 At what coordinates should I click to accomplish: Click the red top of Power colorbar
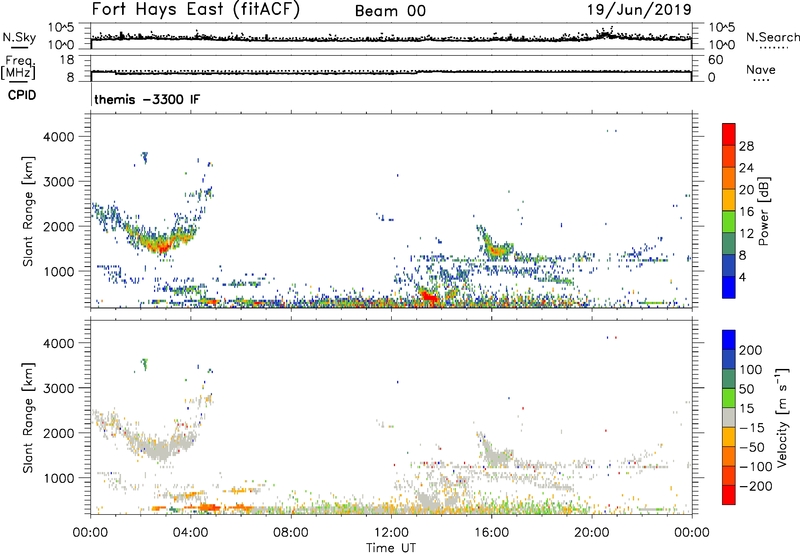tap(729, 134)
